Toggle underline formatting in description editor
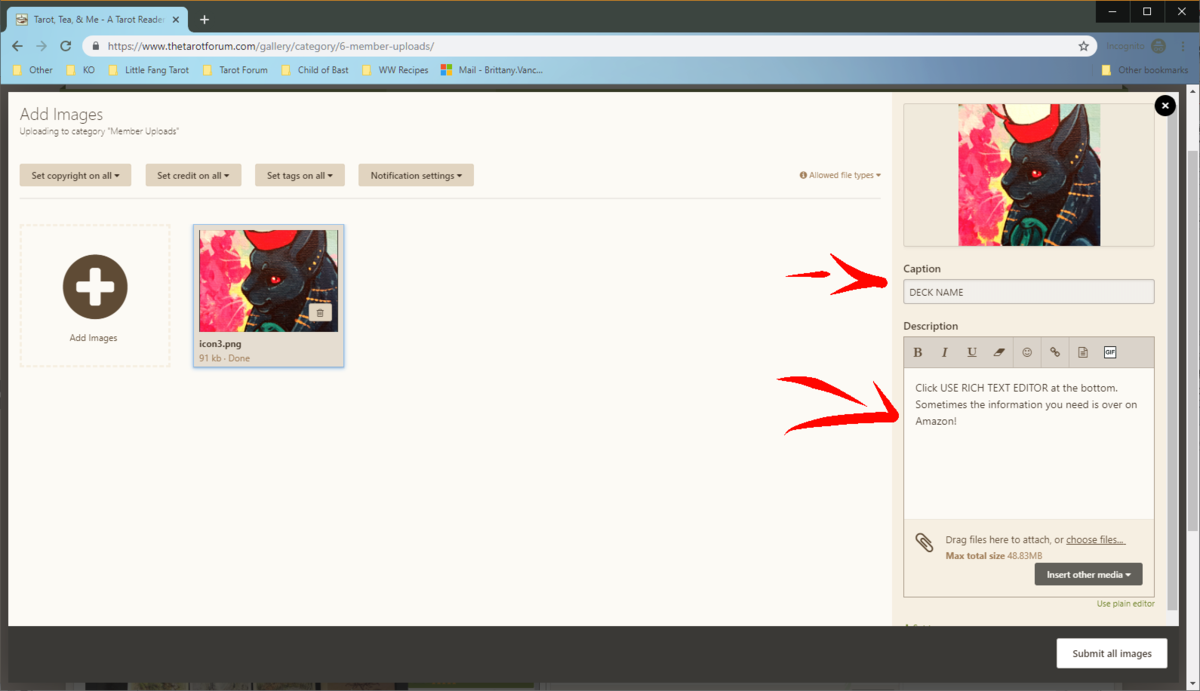Screen dimensions: 1200x691 pos(972,352)
